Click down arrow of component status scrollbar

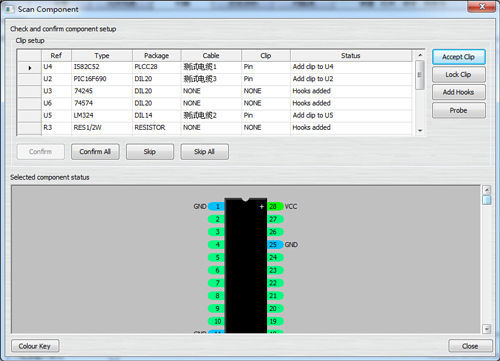487,329
